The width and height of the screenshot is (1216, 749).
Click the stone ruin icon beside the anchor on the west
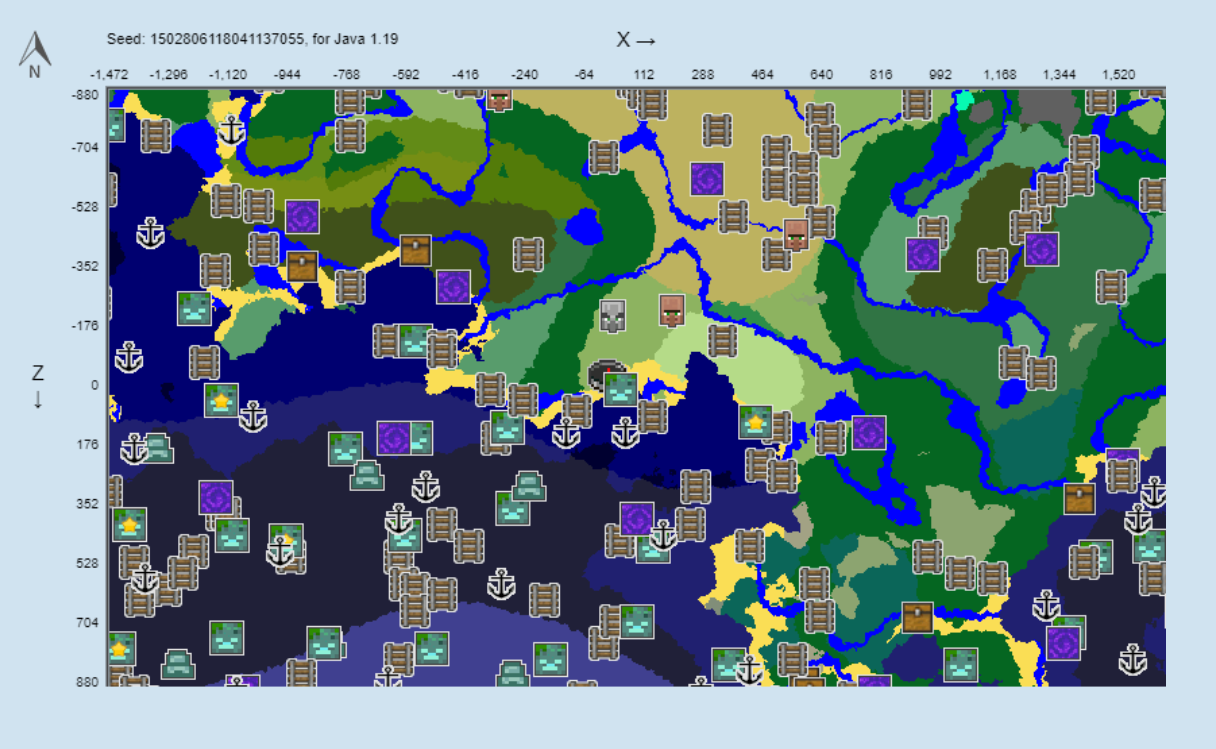[157, 448]
